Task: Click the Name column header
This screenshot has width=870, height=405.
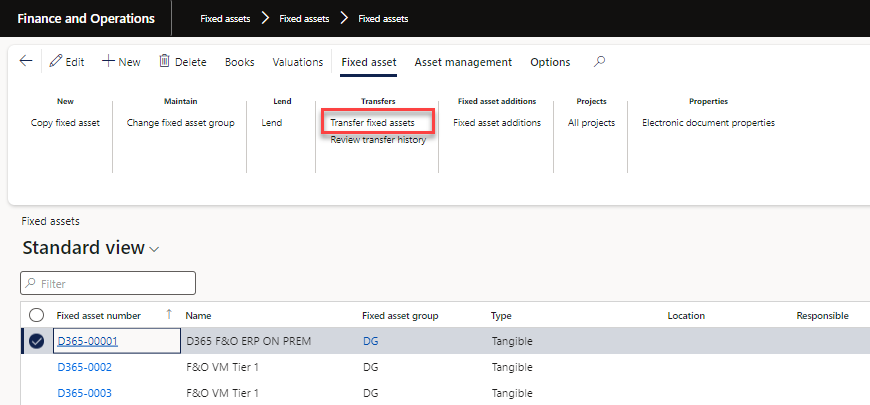Action: 198,316
